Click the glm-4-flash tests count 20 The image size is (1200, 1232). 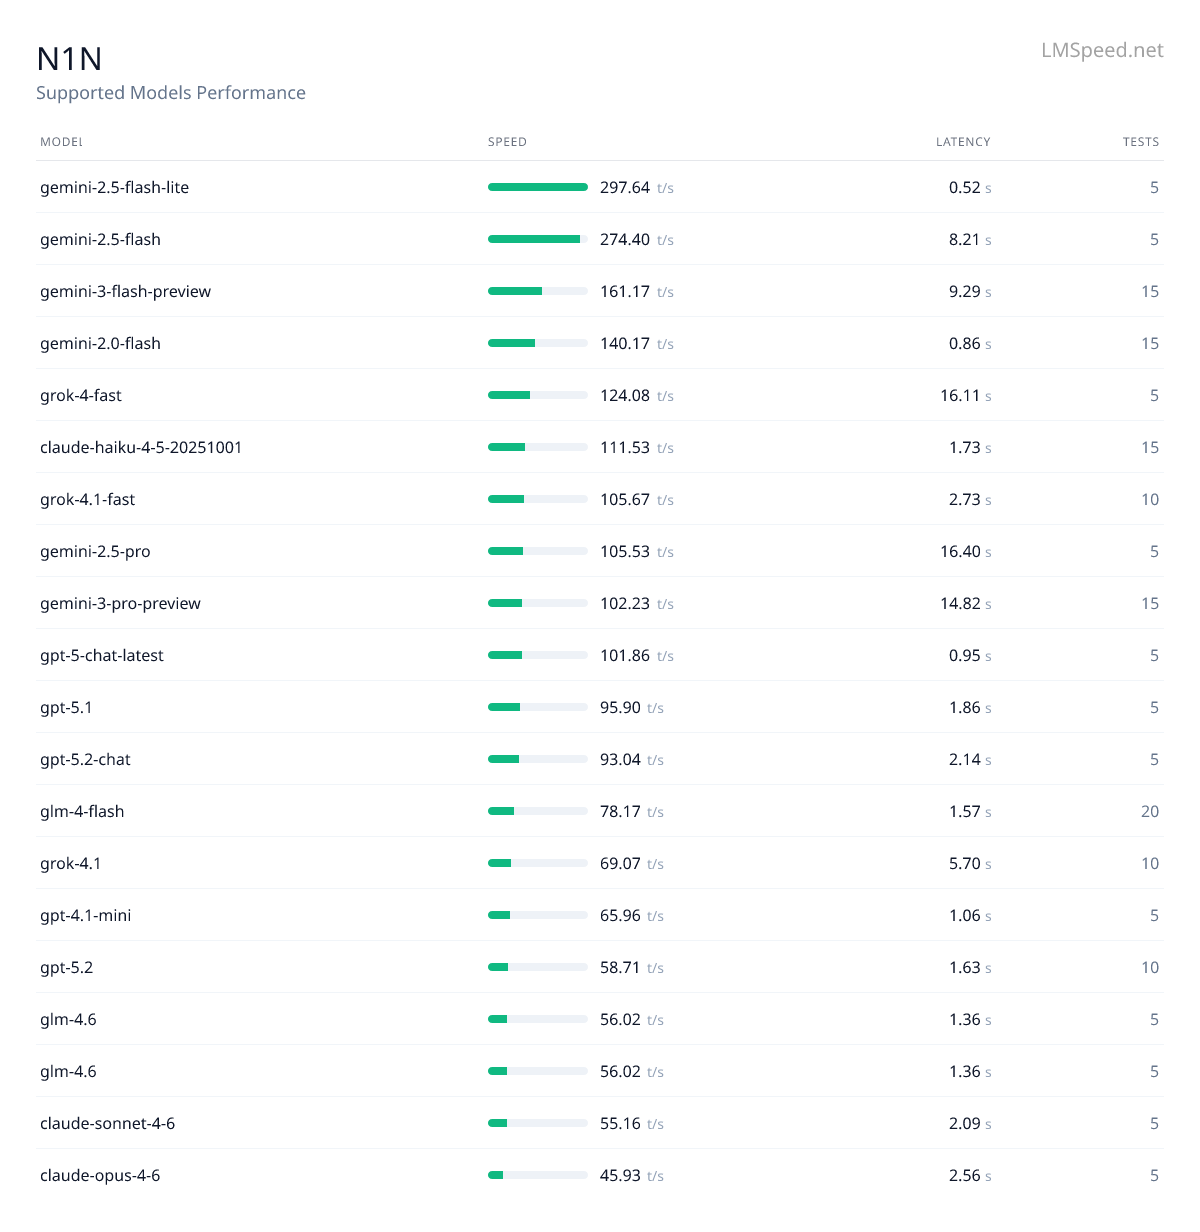coord(1150,811)
